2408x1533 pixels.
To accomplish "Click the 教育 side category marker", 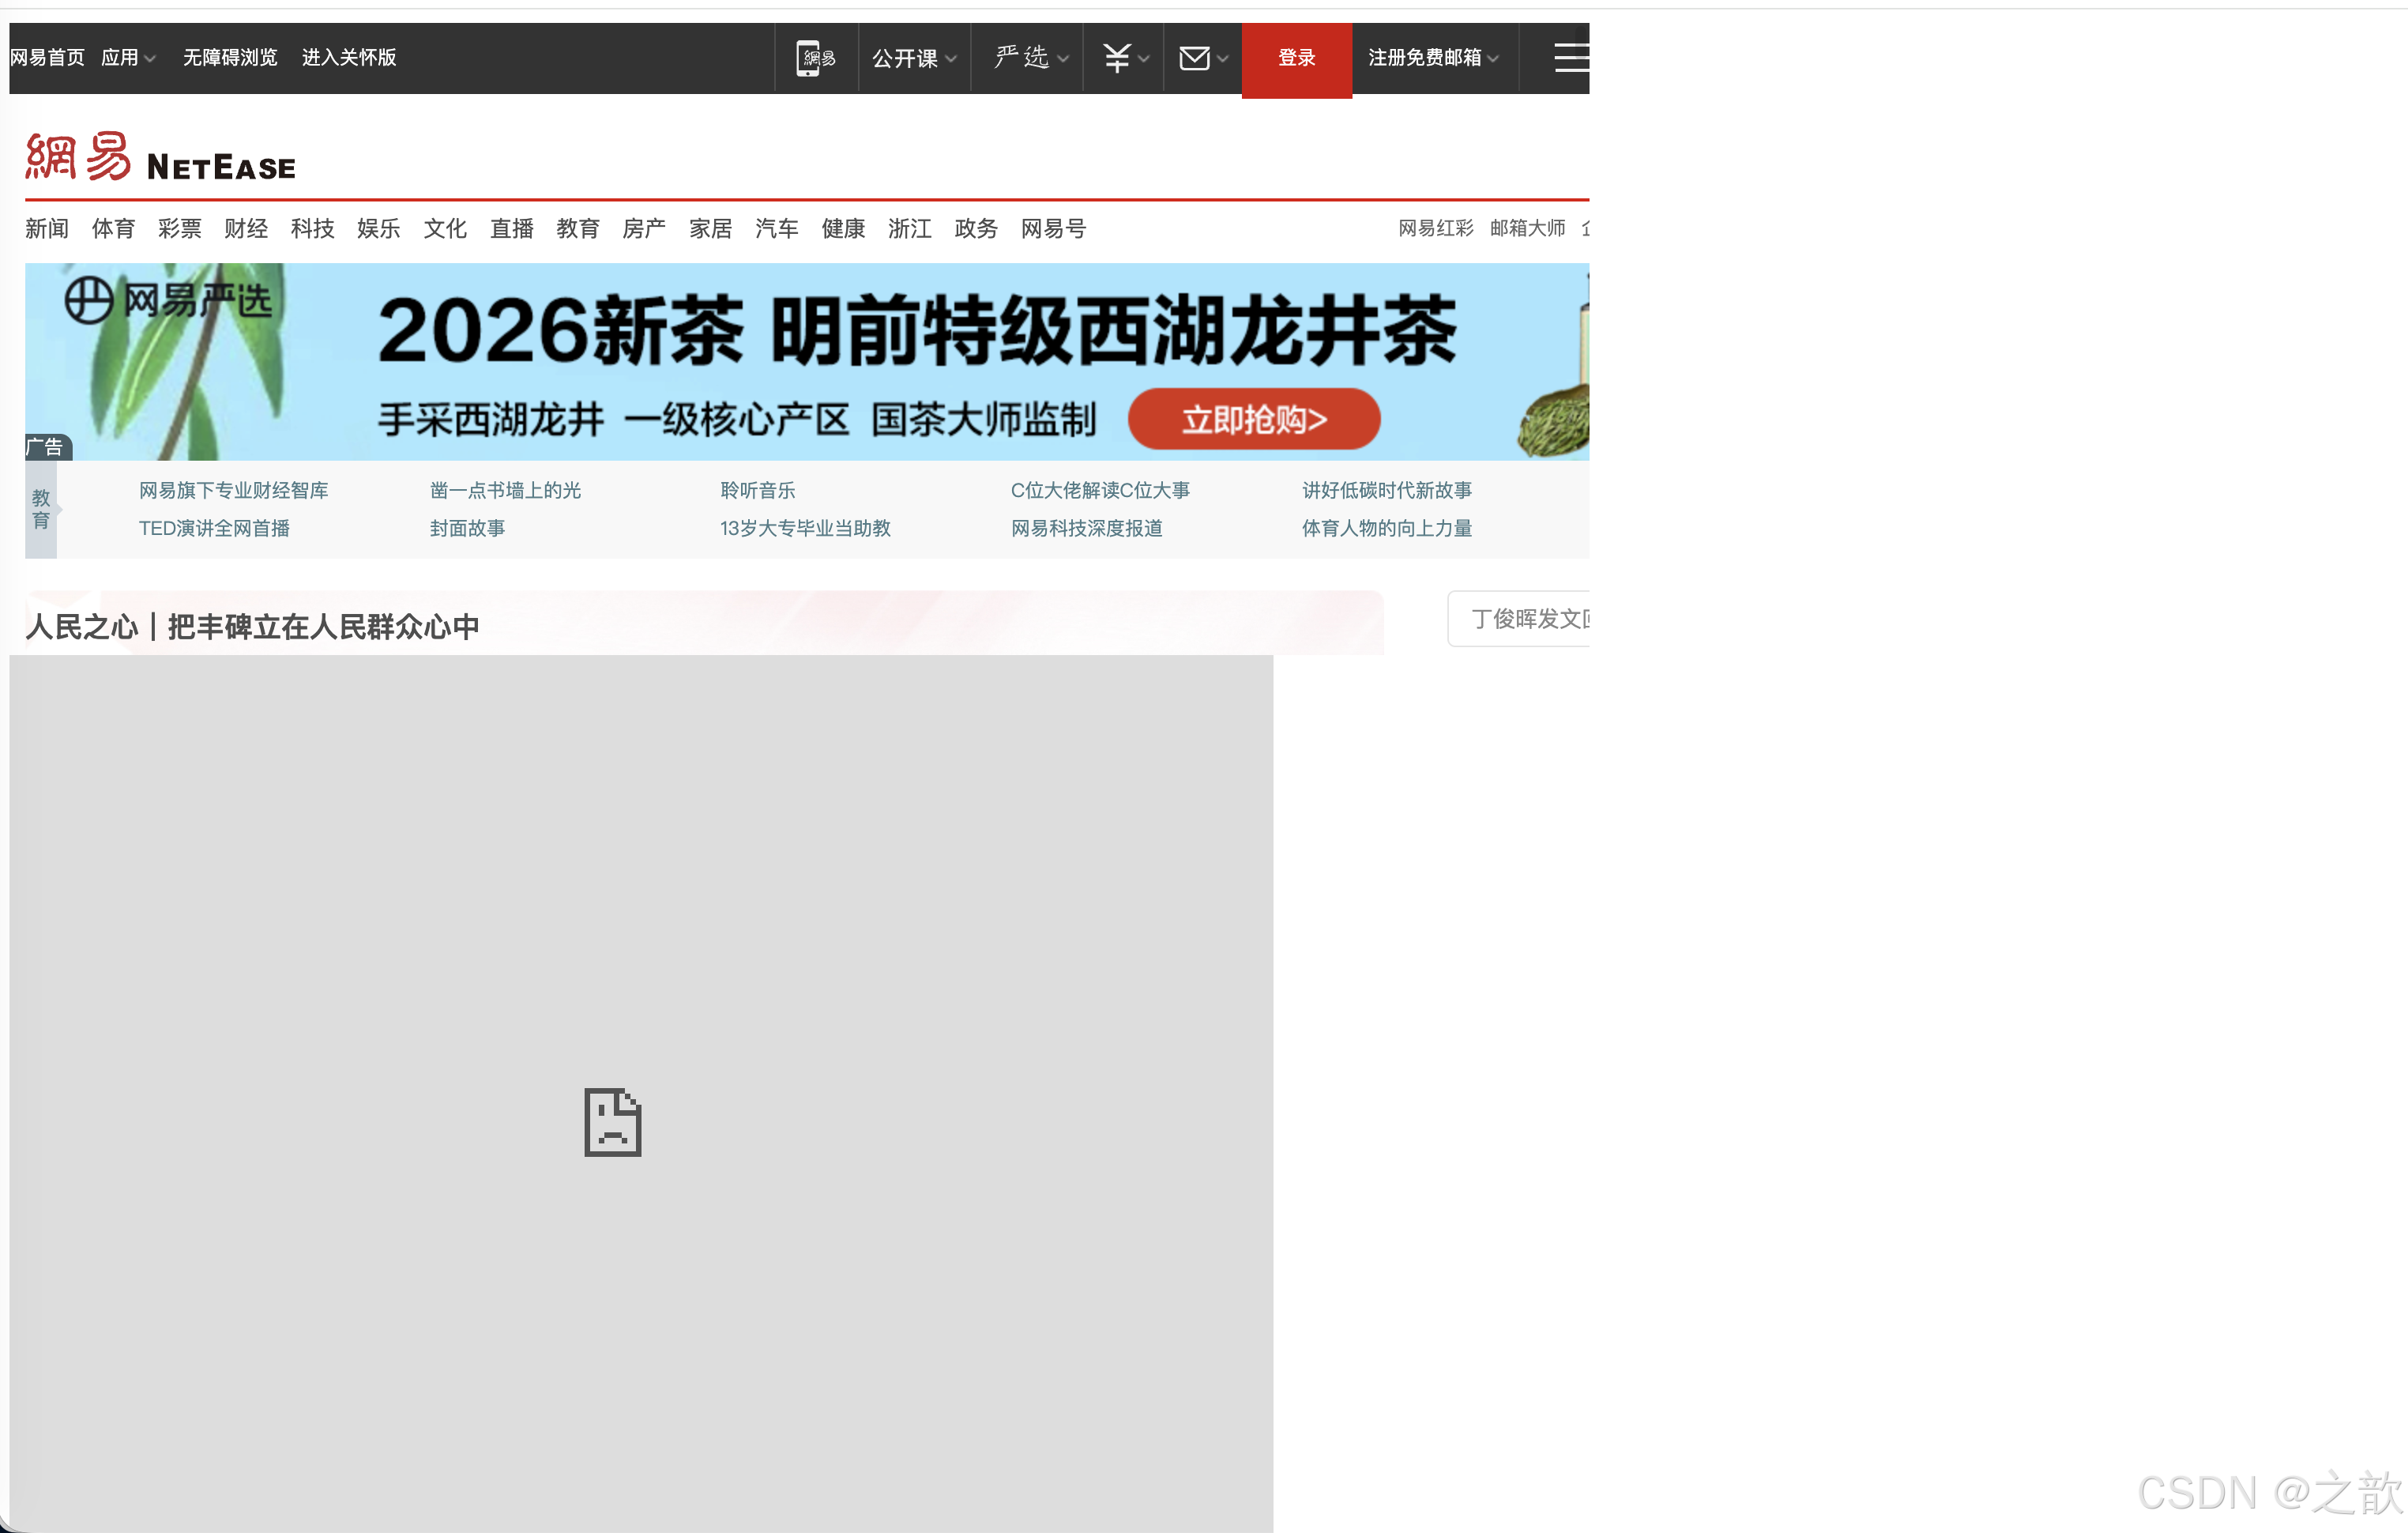I will click(40, 509).
